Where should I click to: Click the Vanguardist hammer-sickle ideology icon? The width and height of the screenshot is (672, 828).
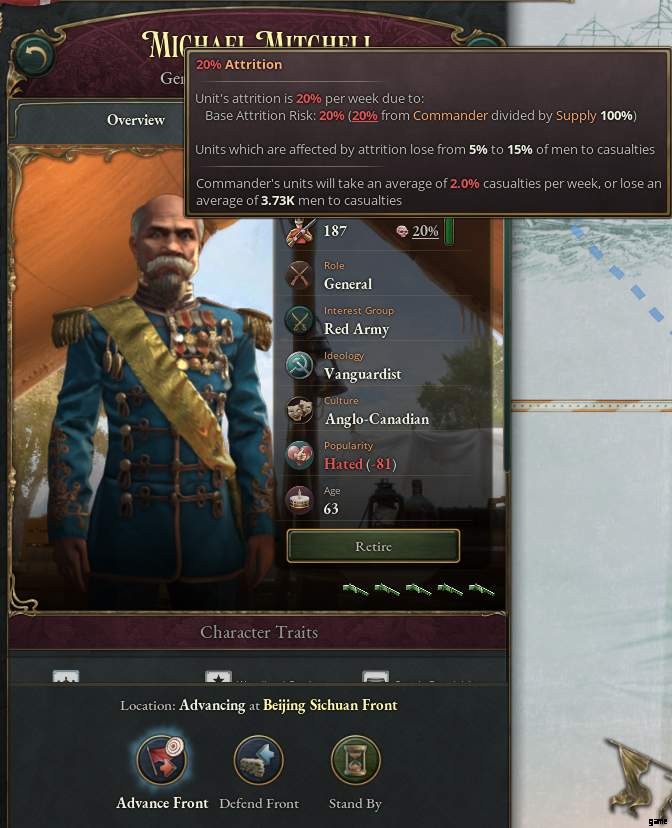click(x=299, y=365)
